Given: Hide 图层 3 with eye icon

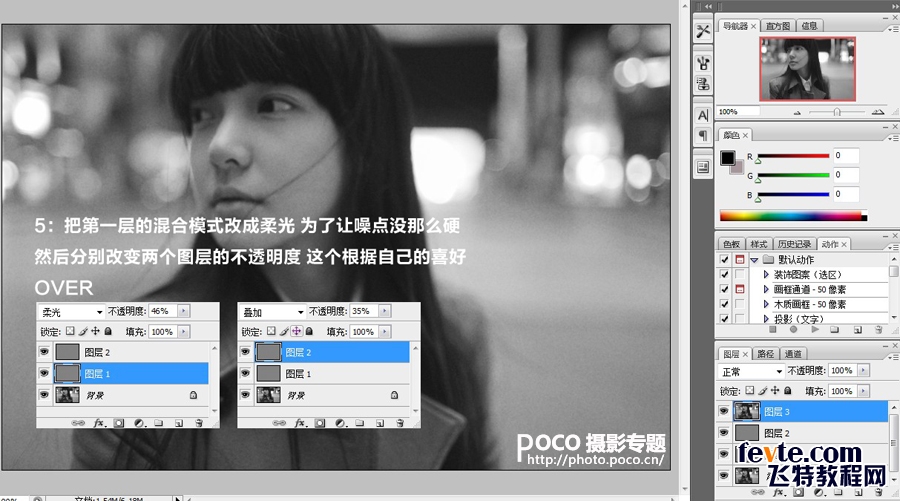Looking at the screenshot, I should (x=723, y=411).
